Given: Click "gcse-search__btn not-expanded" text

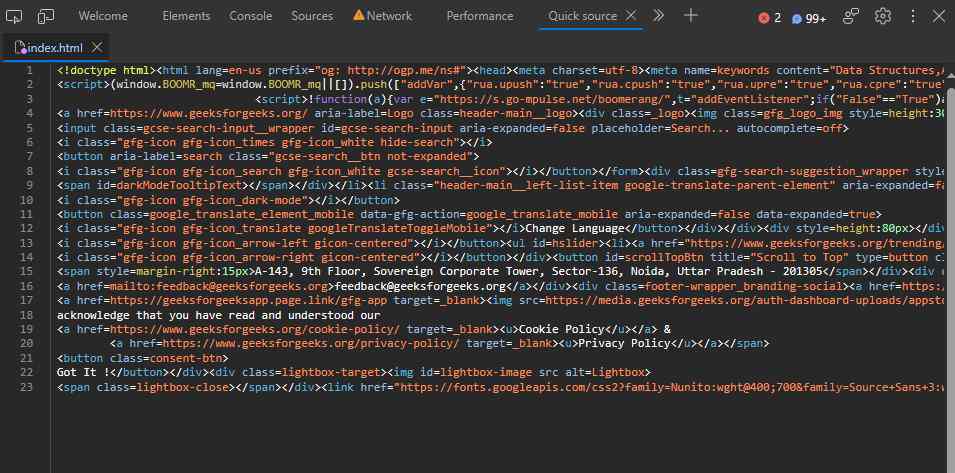Looking at the screenshot, I should (370, 157).
